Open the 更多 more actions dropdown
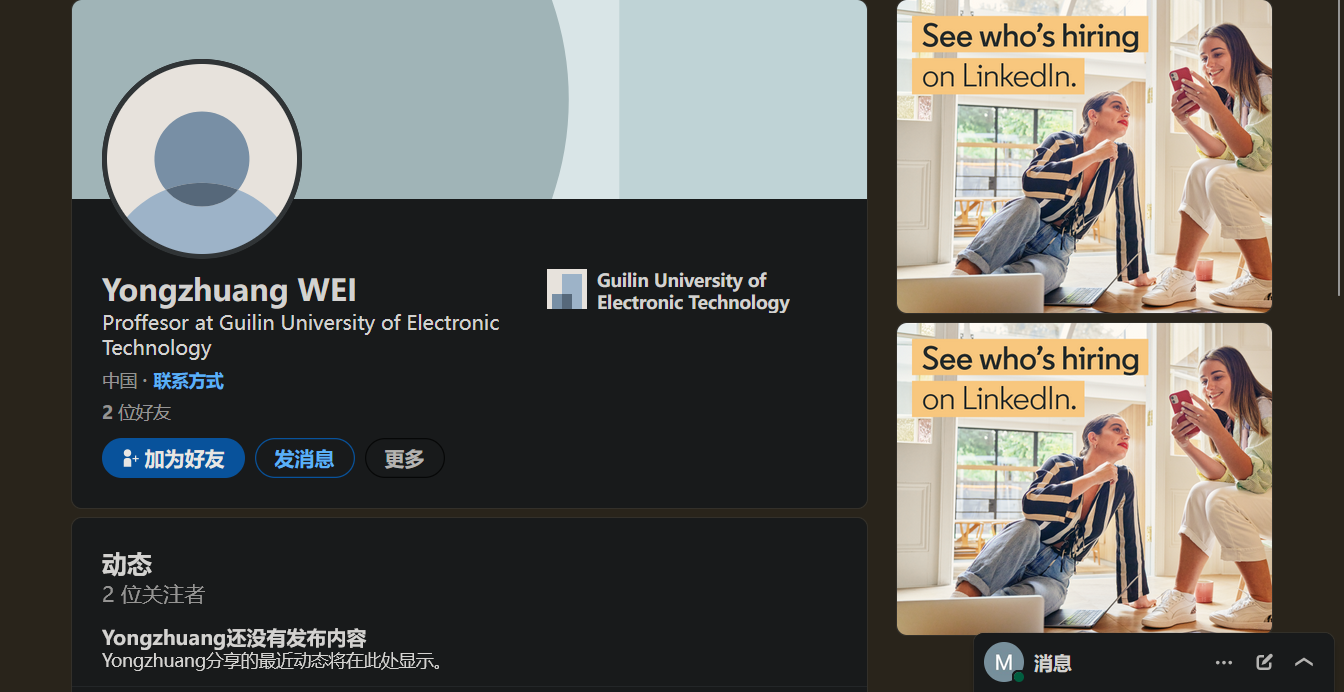 [x=404, y=459]
